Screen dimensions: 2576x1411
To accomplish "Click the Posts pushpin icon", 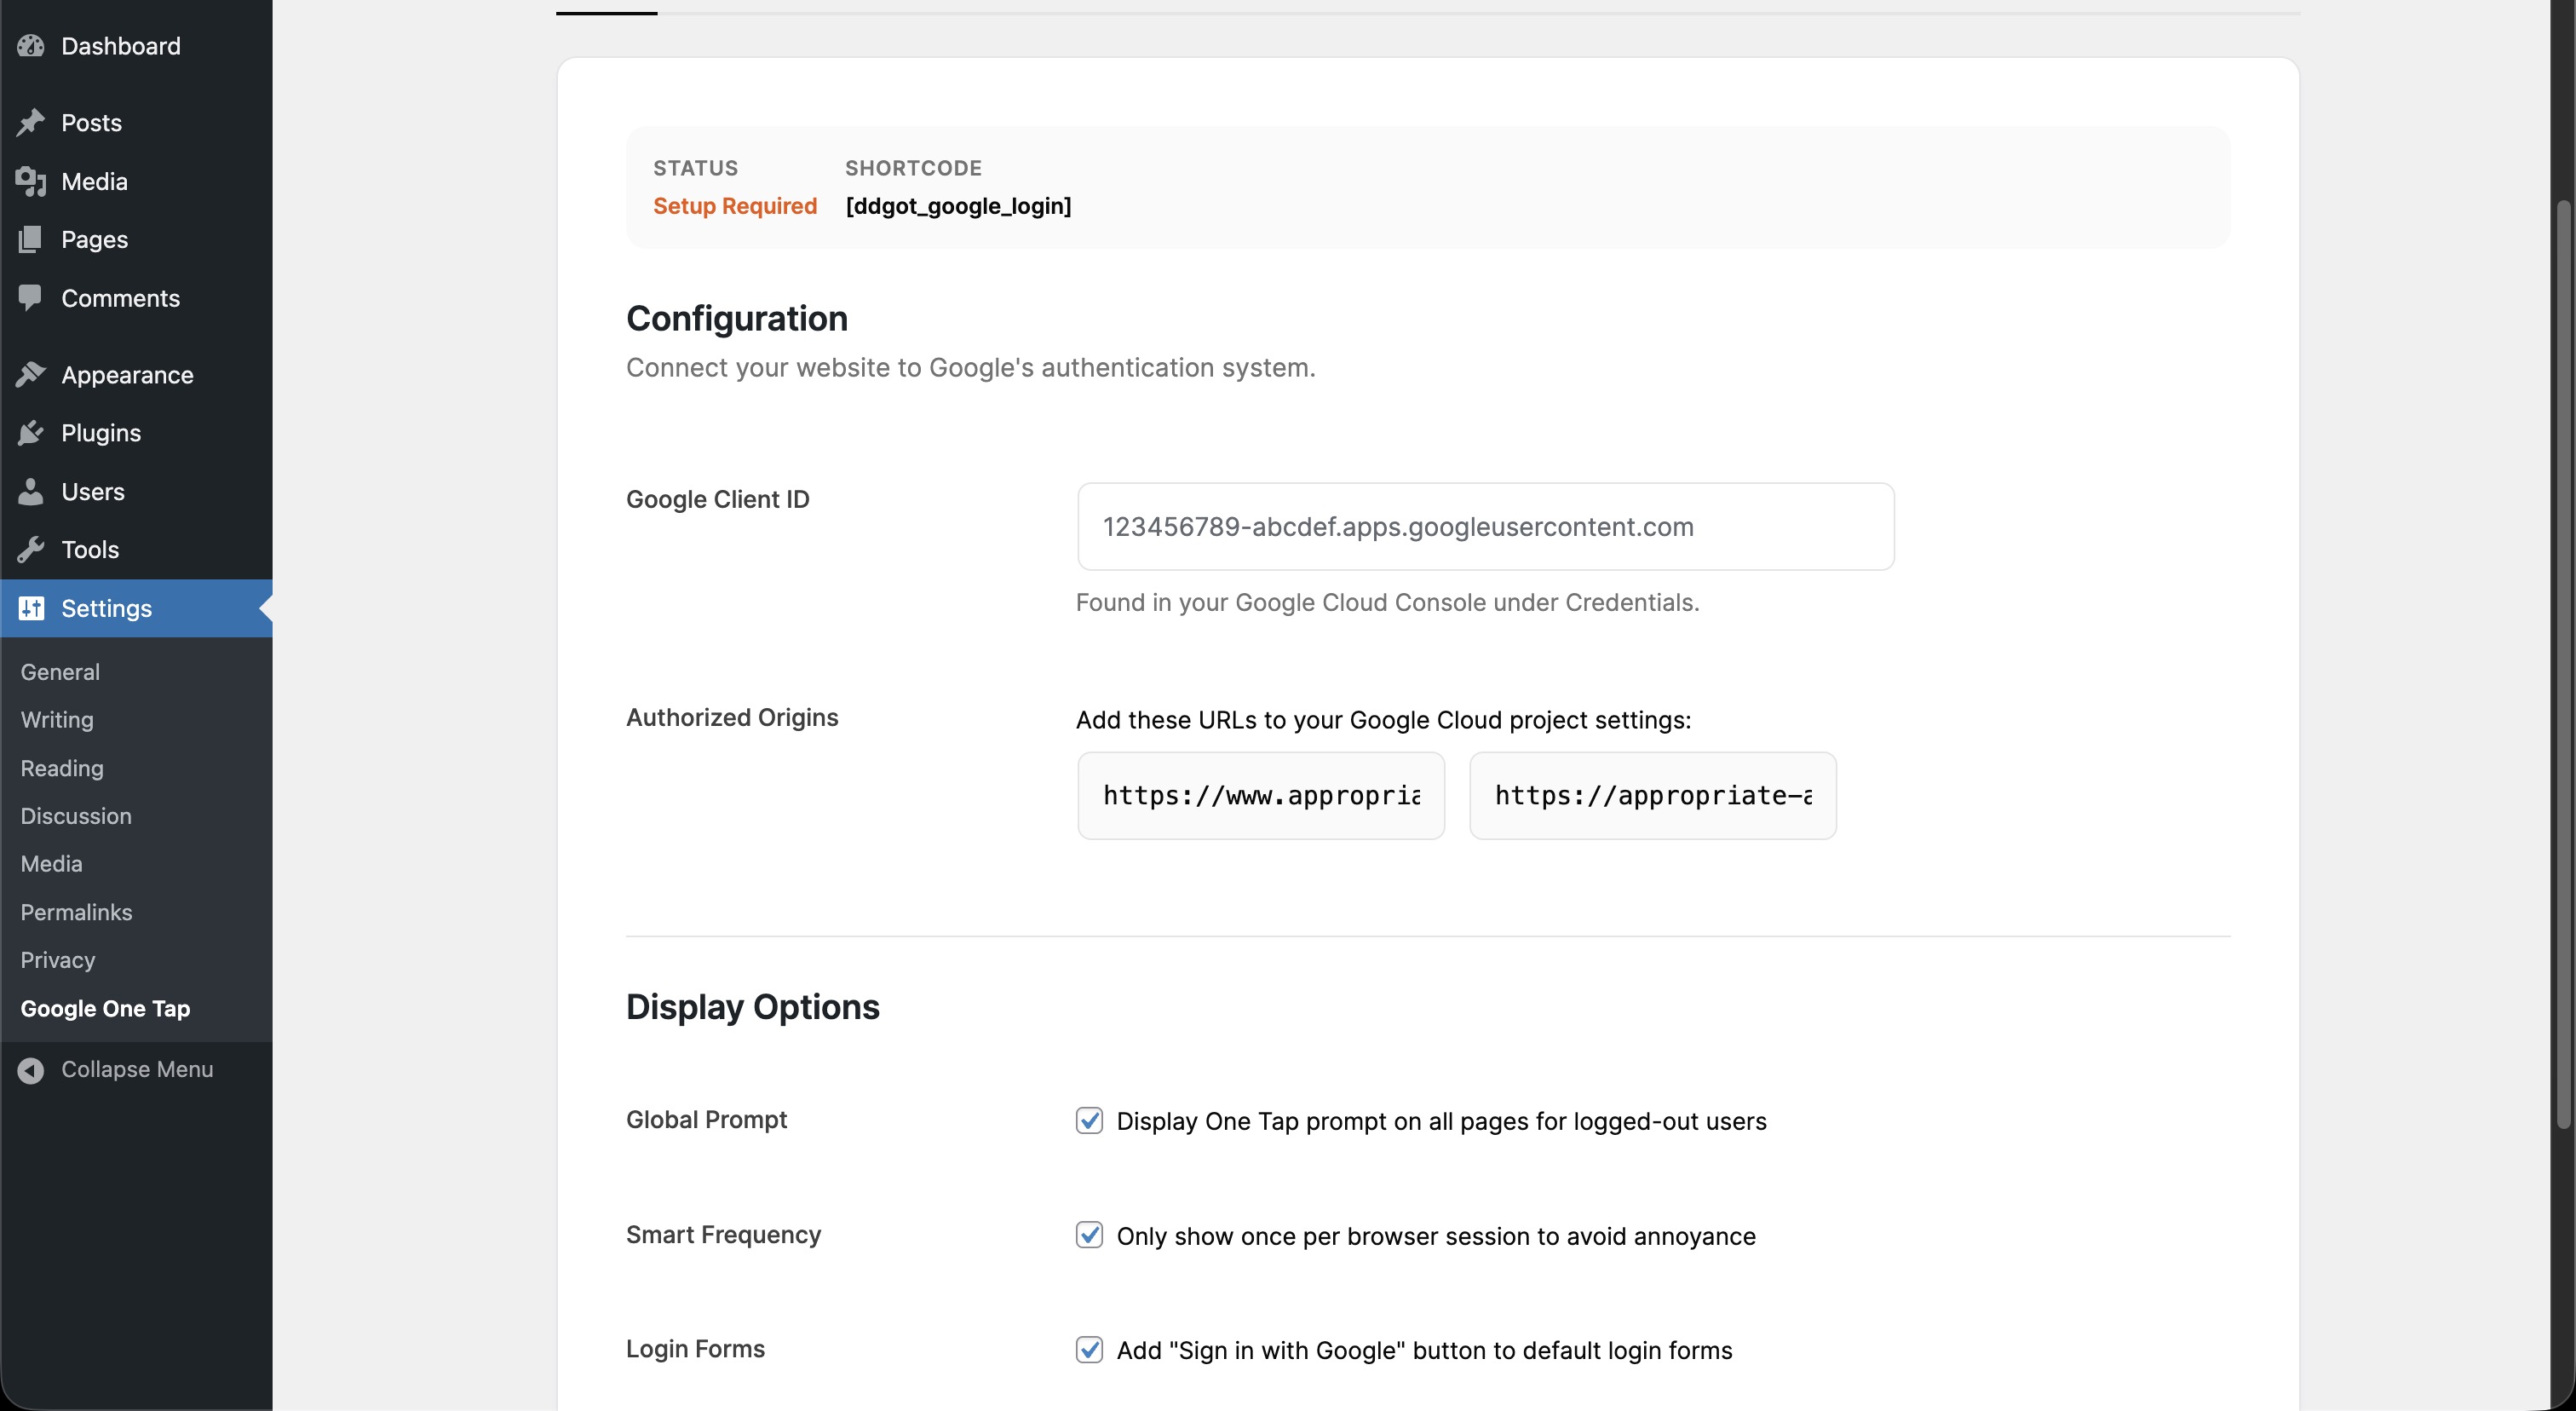I will (x=31, y=122).
